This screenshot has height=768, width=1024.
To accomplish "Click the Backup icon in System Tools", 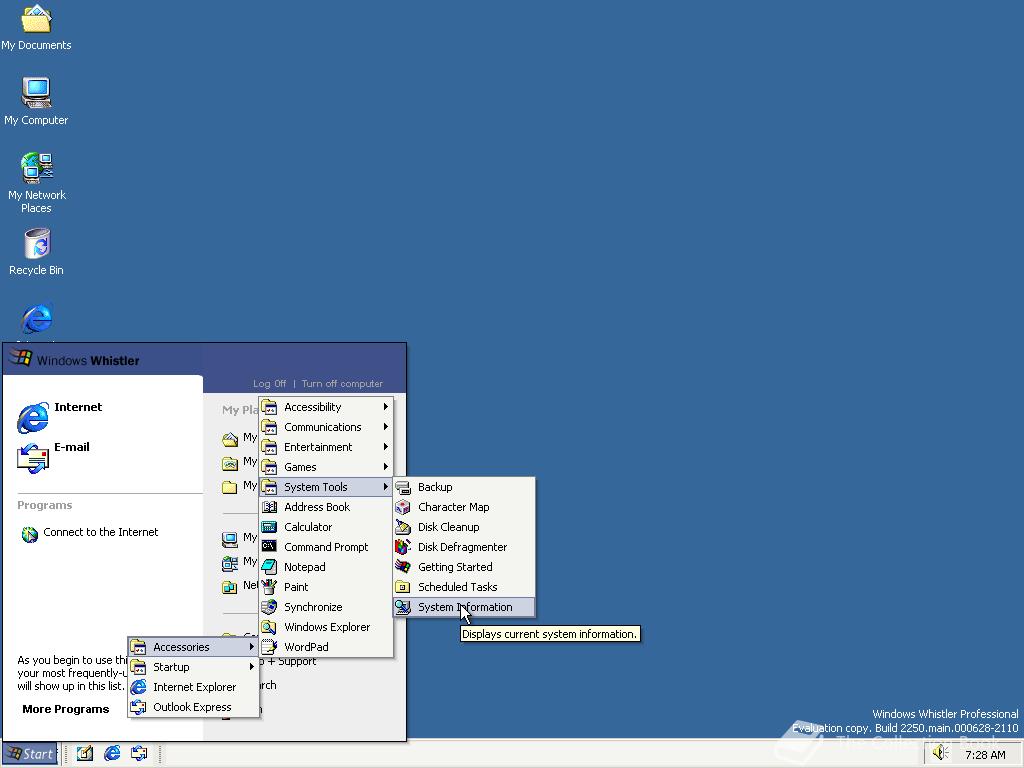I will (403, 487).
